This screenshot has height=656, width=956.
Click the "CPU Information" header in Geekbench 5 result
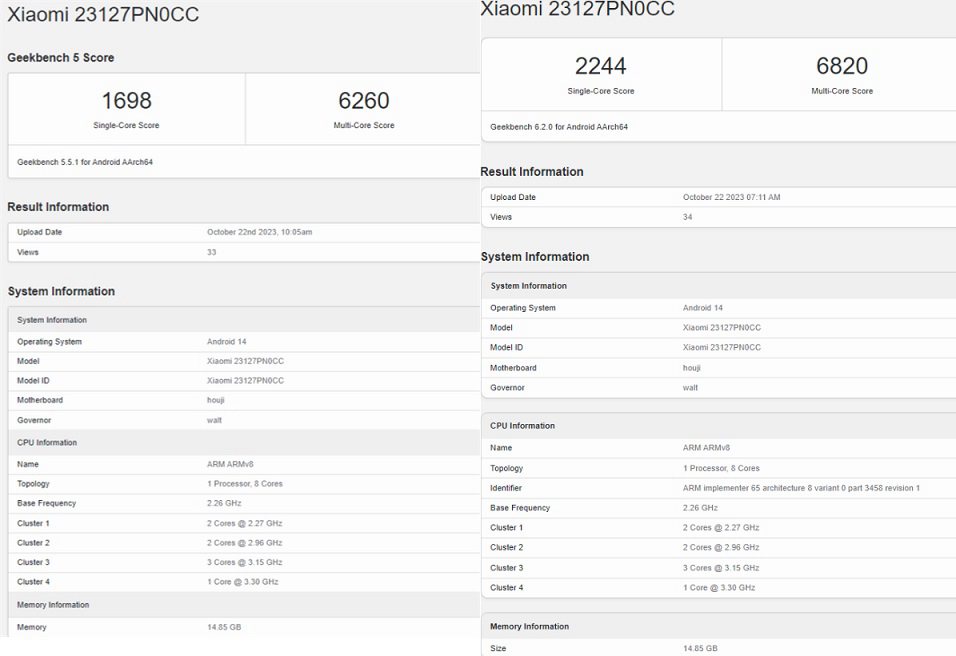coord(47,443)
